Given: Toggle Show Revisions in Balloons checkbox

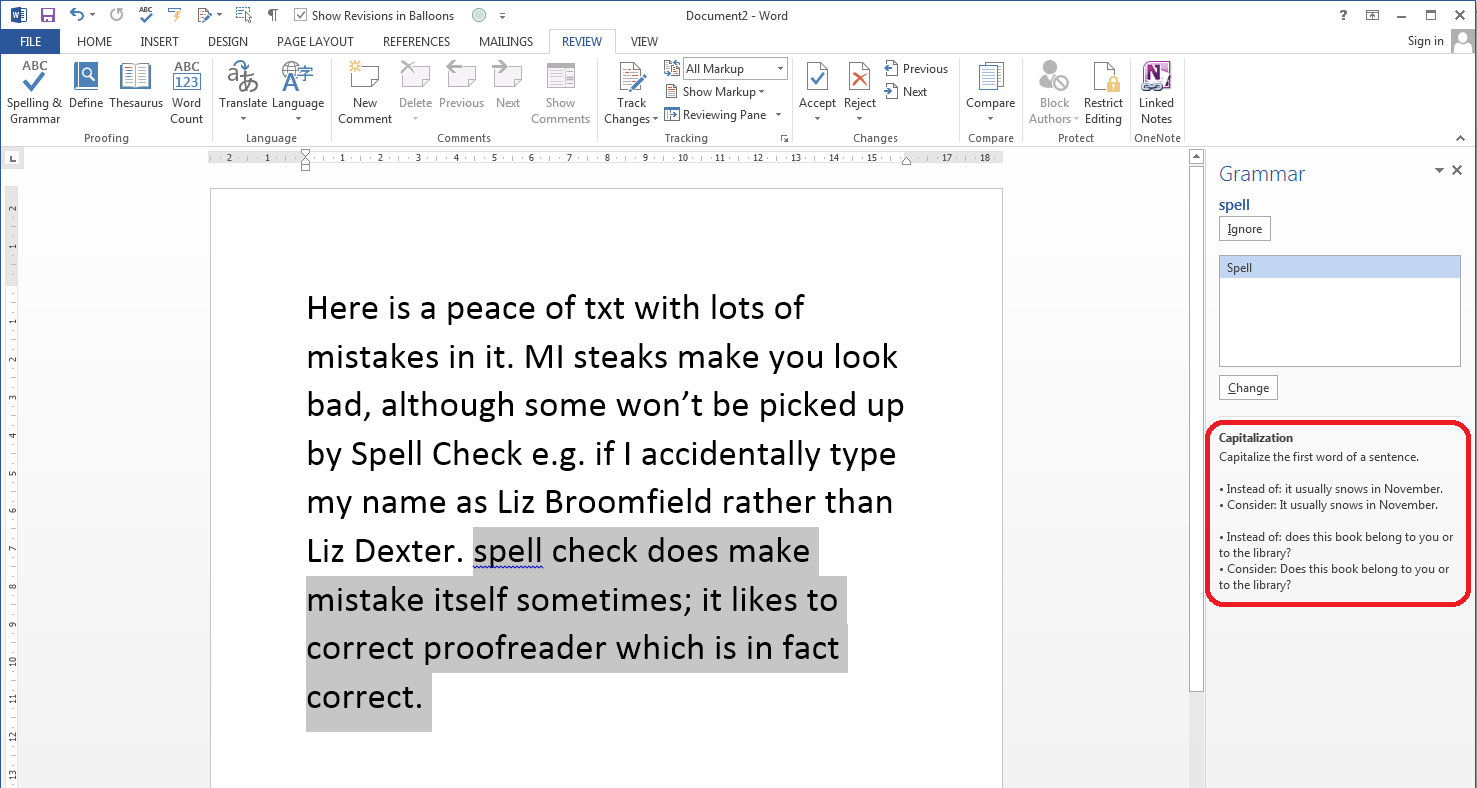Looking at the screenshot, I should [301, 15].
